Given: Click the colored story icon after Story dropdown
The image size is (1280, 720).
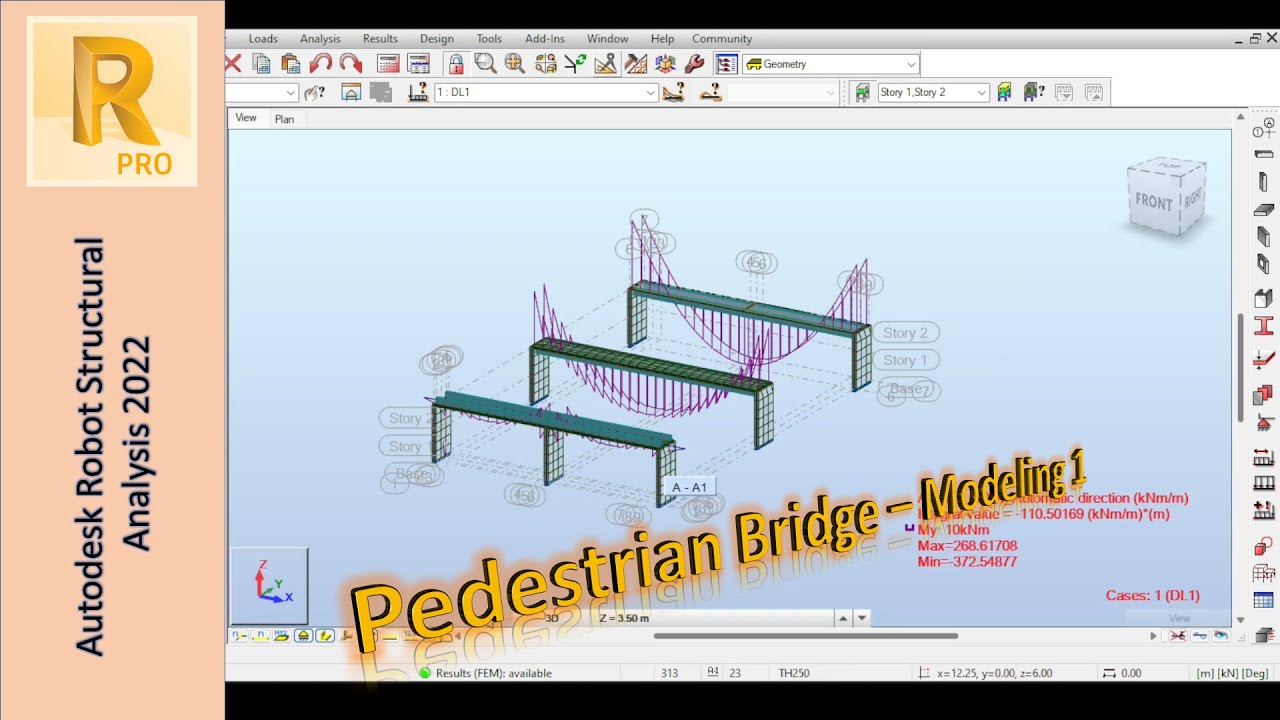Looking at the screenshot, I should click(1004, 92).
